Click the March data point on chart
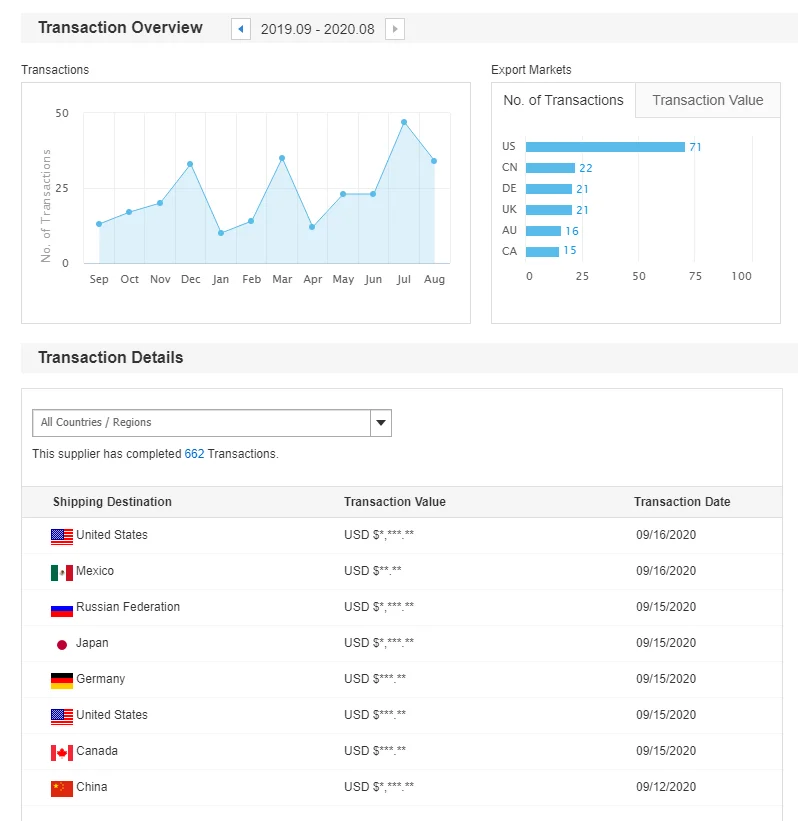Screen dimensions: 798x821 (x=282, y=158)
